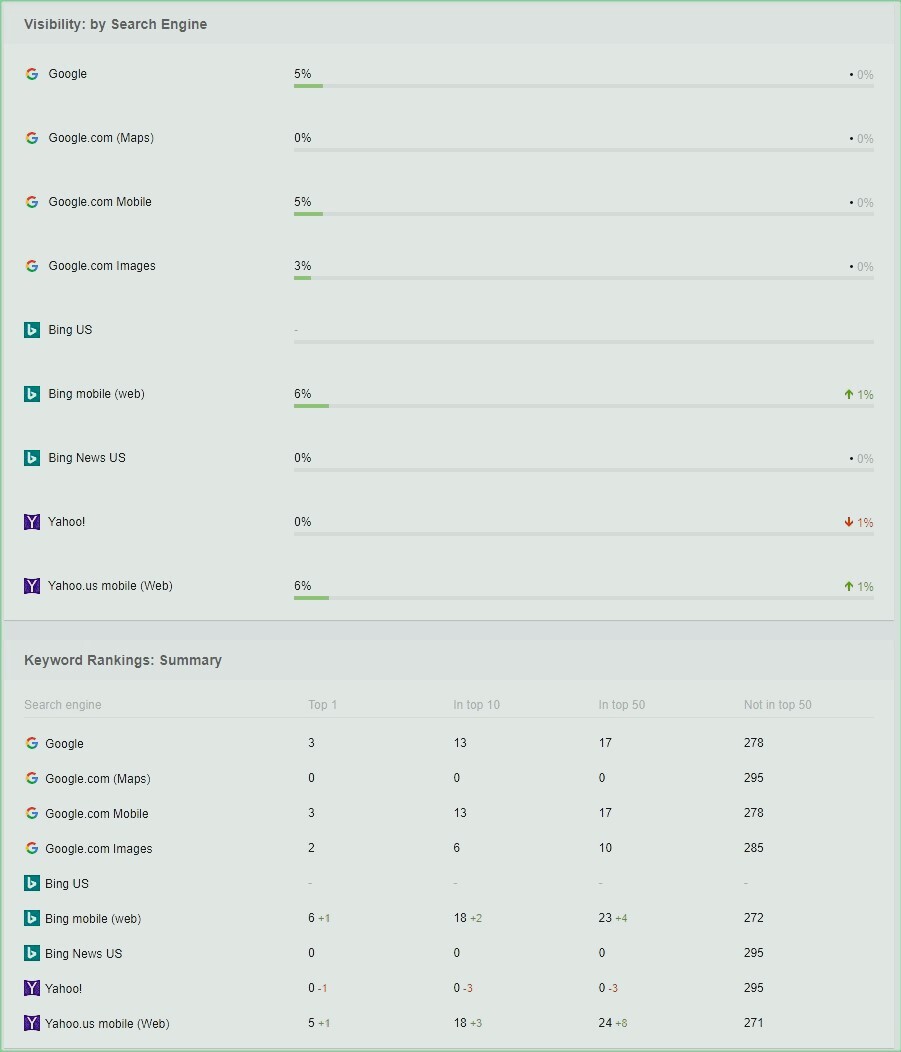The height and width of the screenshot is (1052, 901).
Task: Select the Google.com Images icon under Visibility
Action: point(32,266)
